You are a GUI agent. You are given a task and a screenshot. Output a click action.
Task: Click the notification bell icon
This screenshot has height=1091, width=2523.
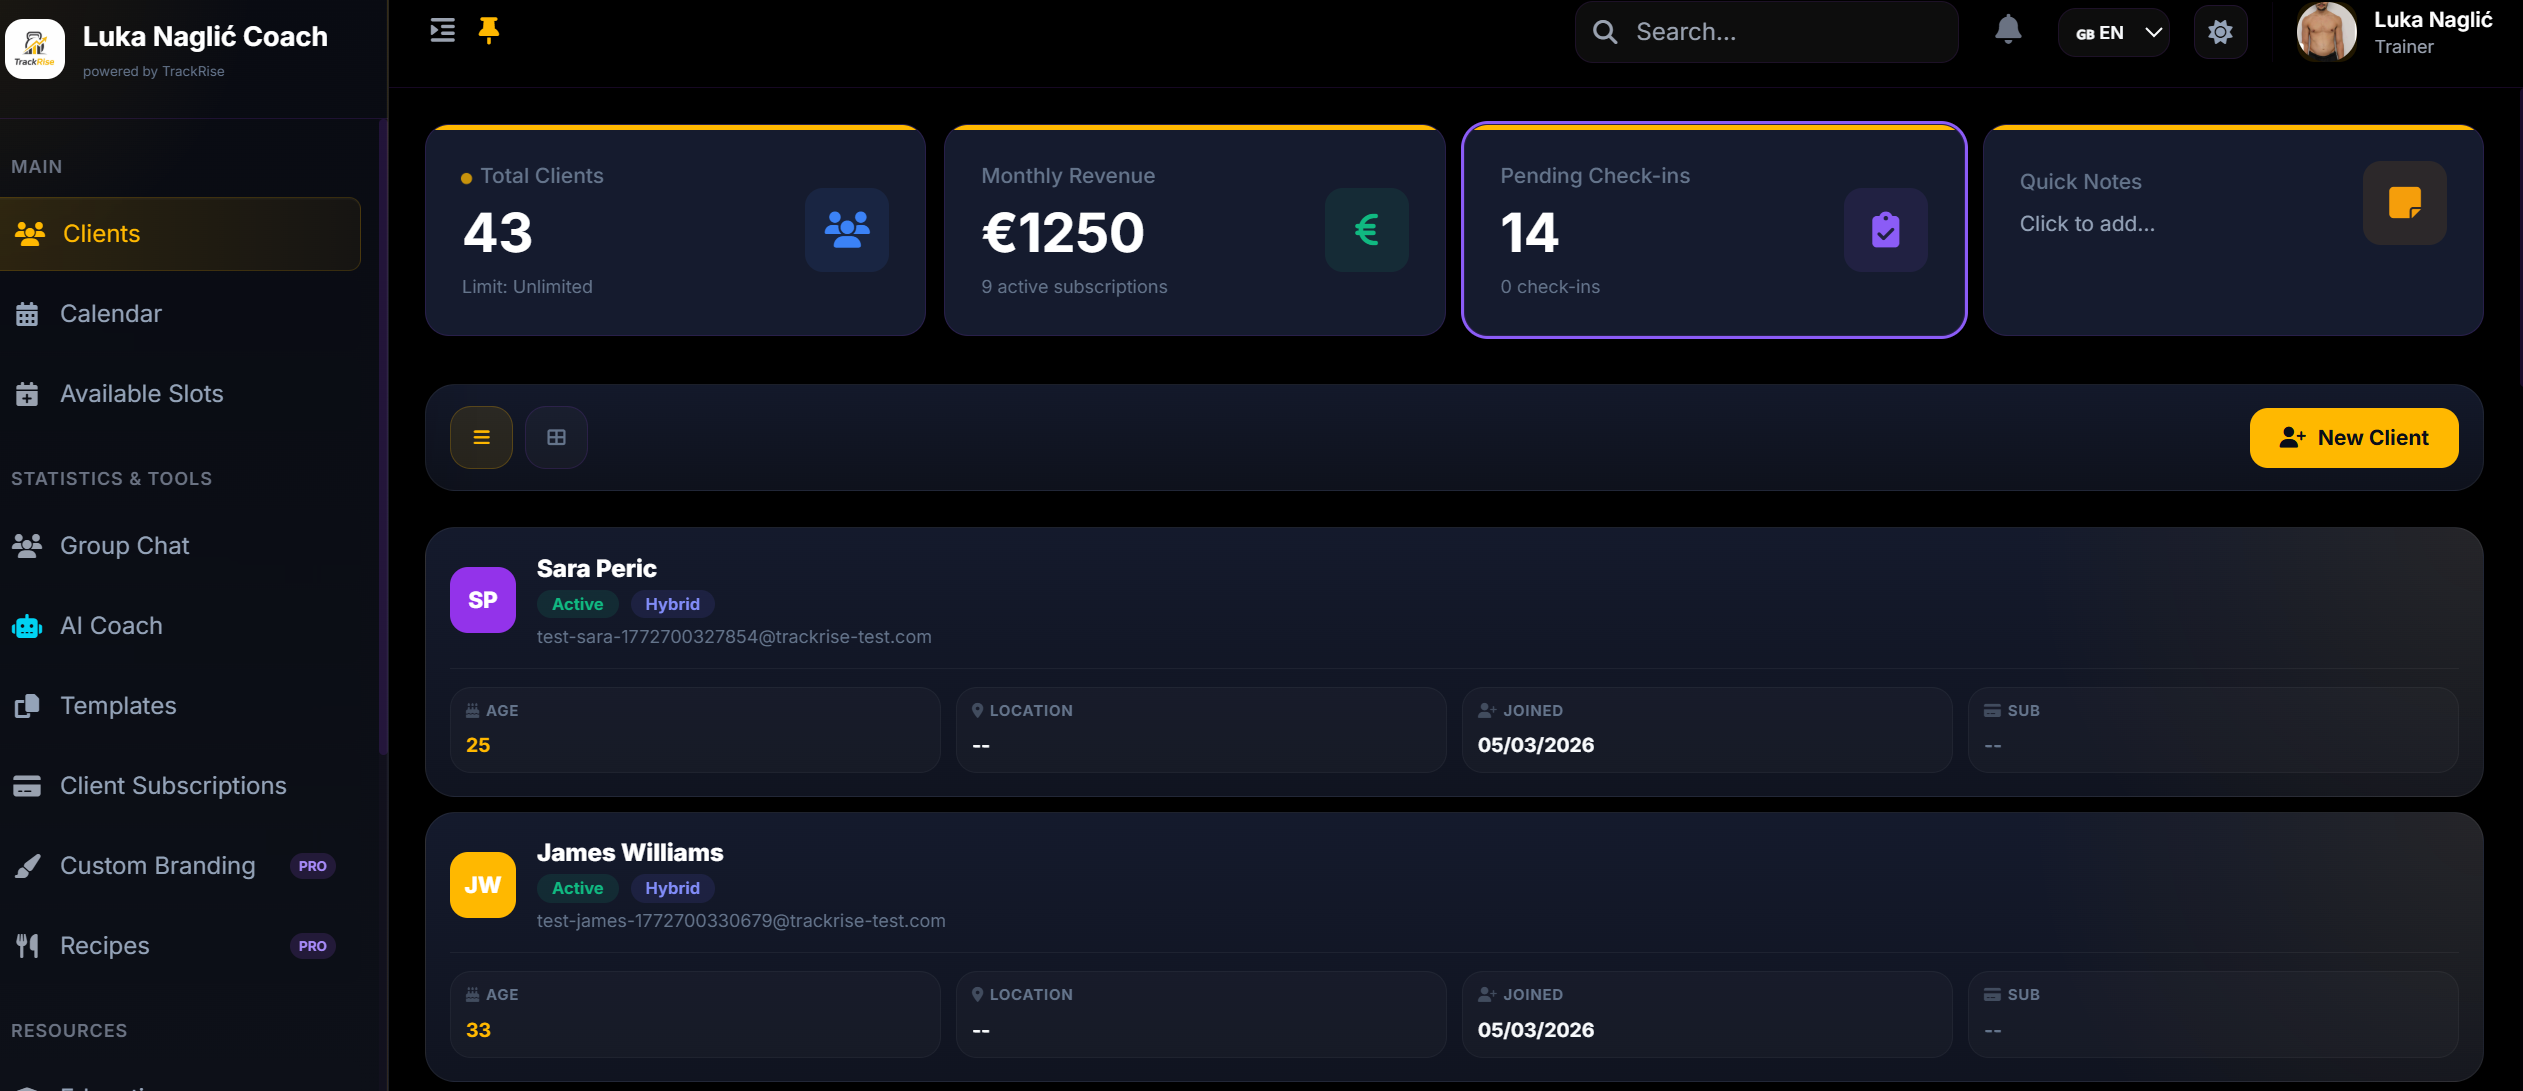pyautogui.click(x=2009, y=31)
